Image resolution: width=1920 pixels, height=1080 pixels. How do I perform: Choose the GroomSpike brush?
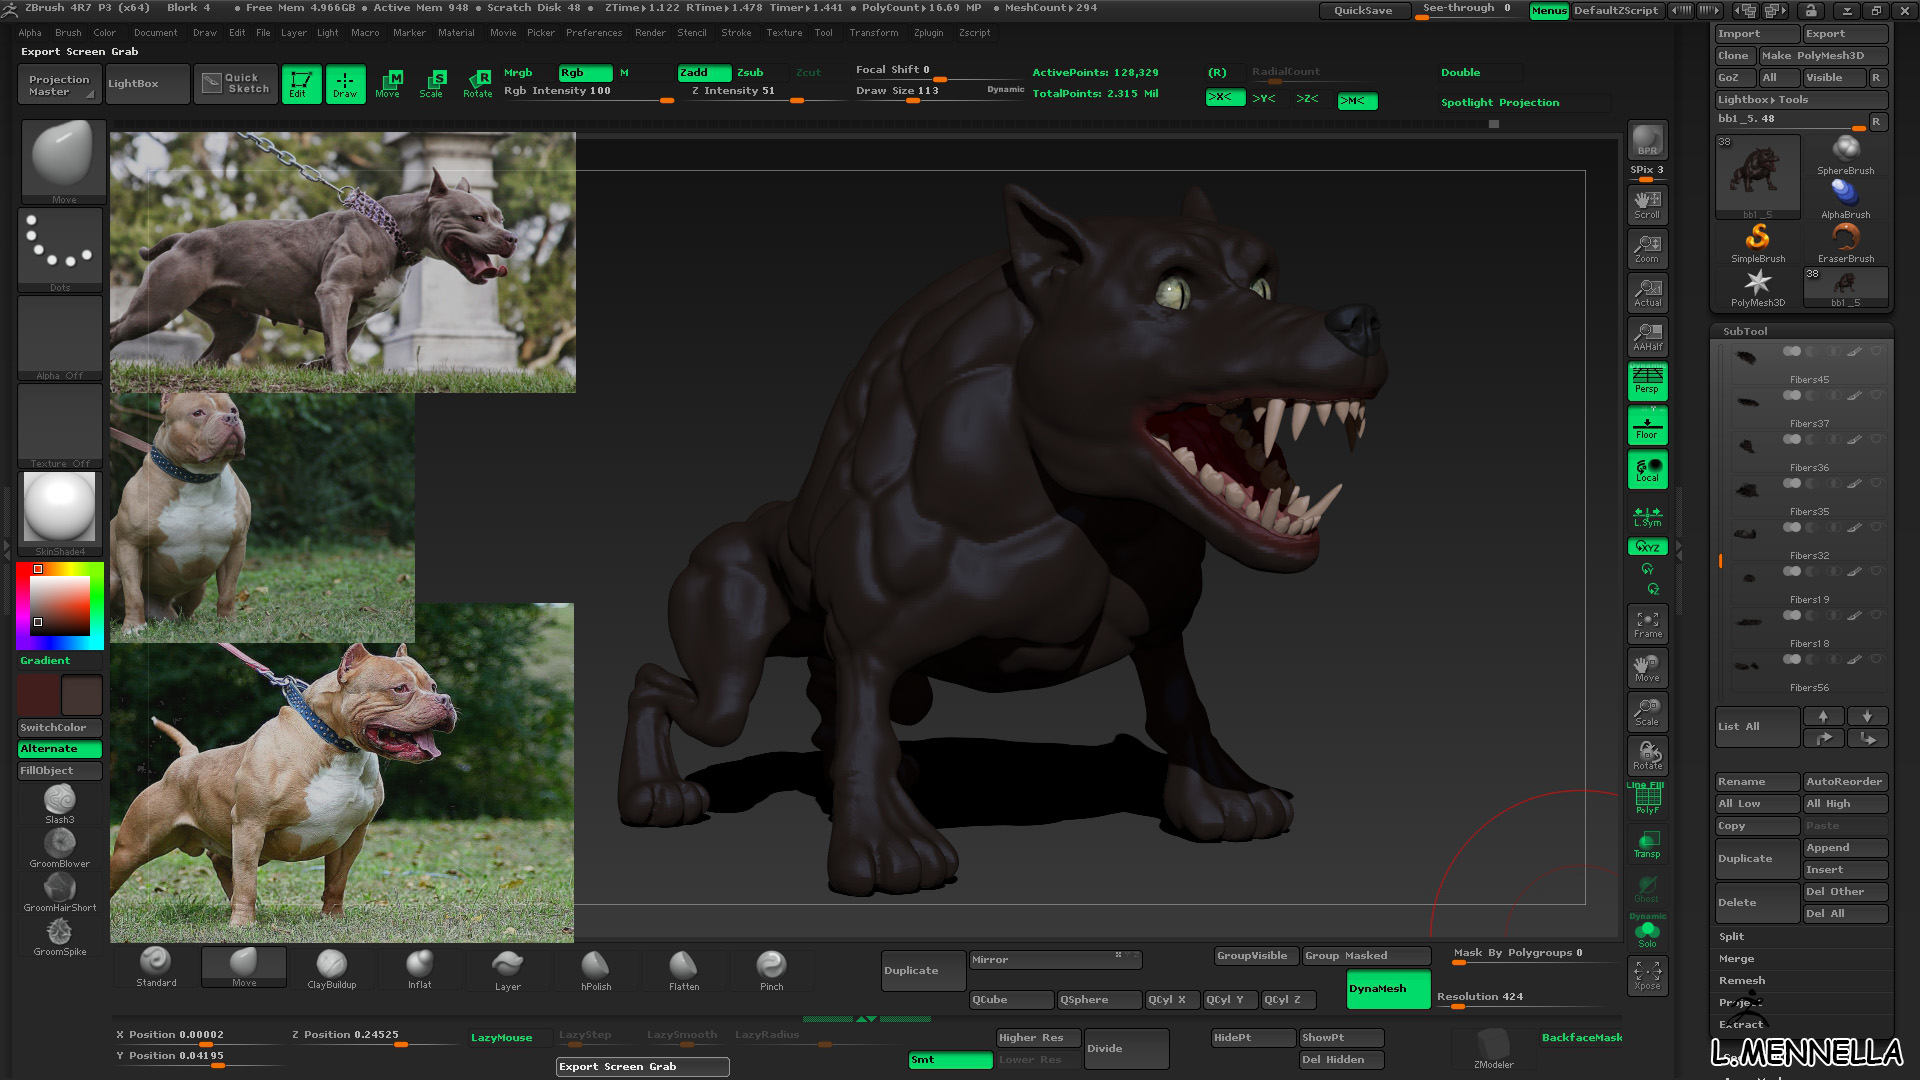tap(60, 936)
